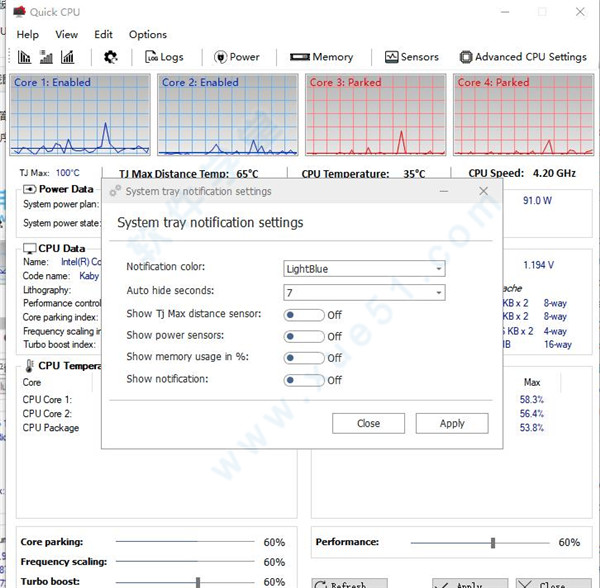Click Close button in notification settings dialog
Image resolution: width=600 pixels, height=588 pixels.
tap(368, 423)
